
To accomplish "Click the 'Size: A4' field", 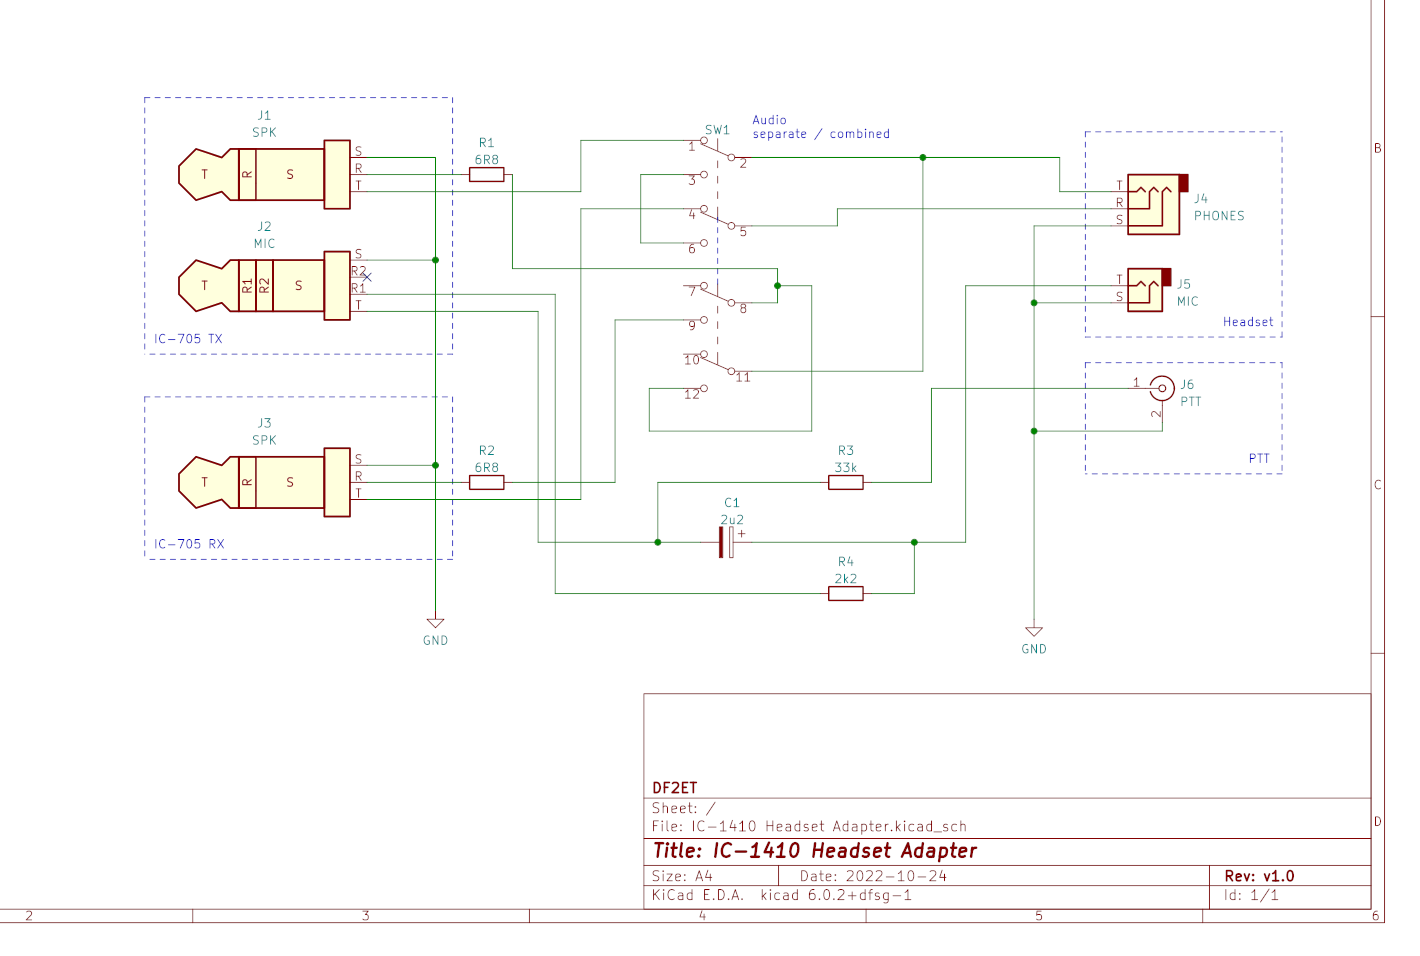I will [x=682, y=876].
